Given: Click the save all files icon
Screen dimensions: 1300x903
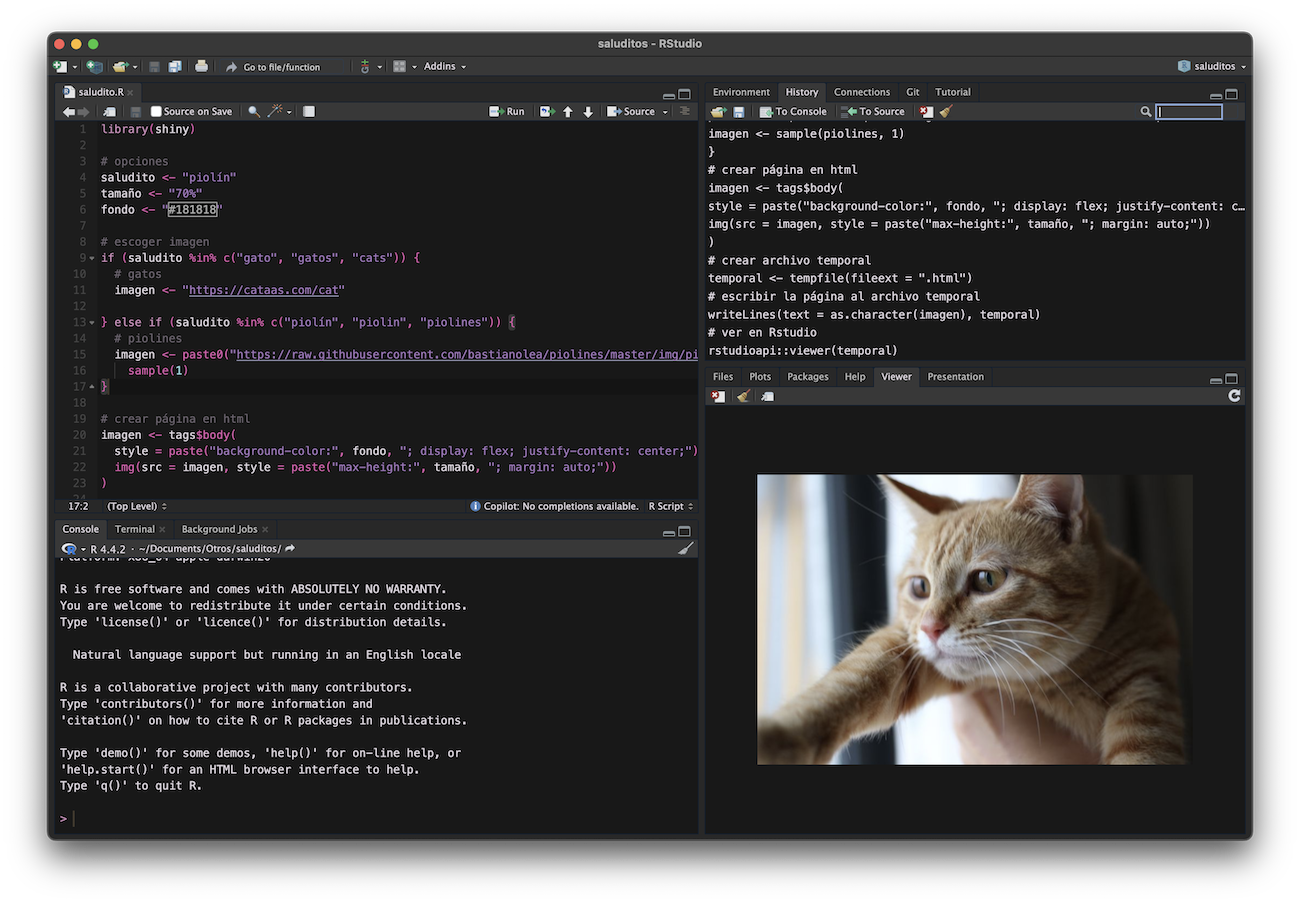Looking at the screenshot, I should (175, 67).
